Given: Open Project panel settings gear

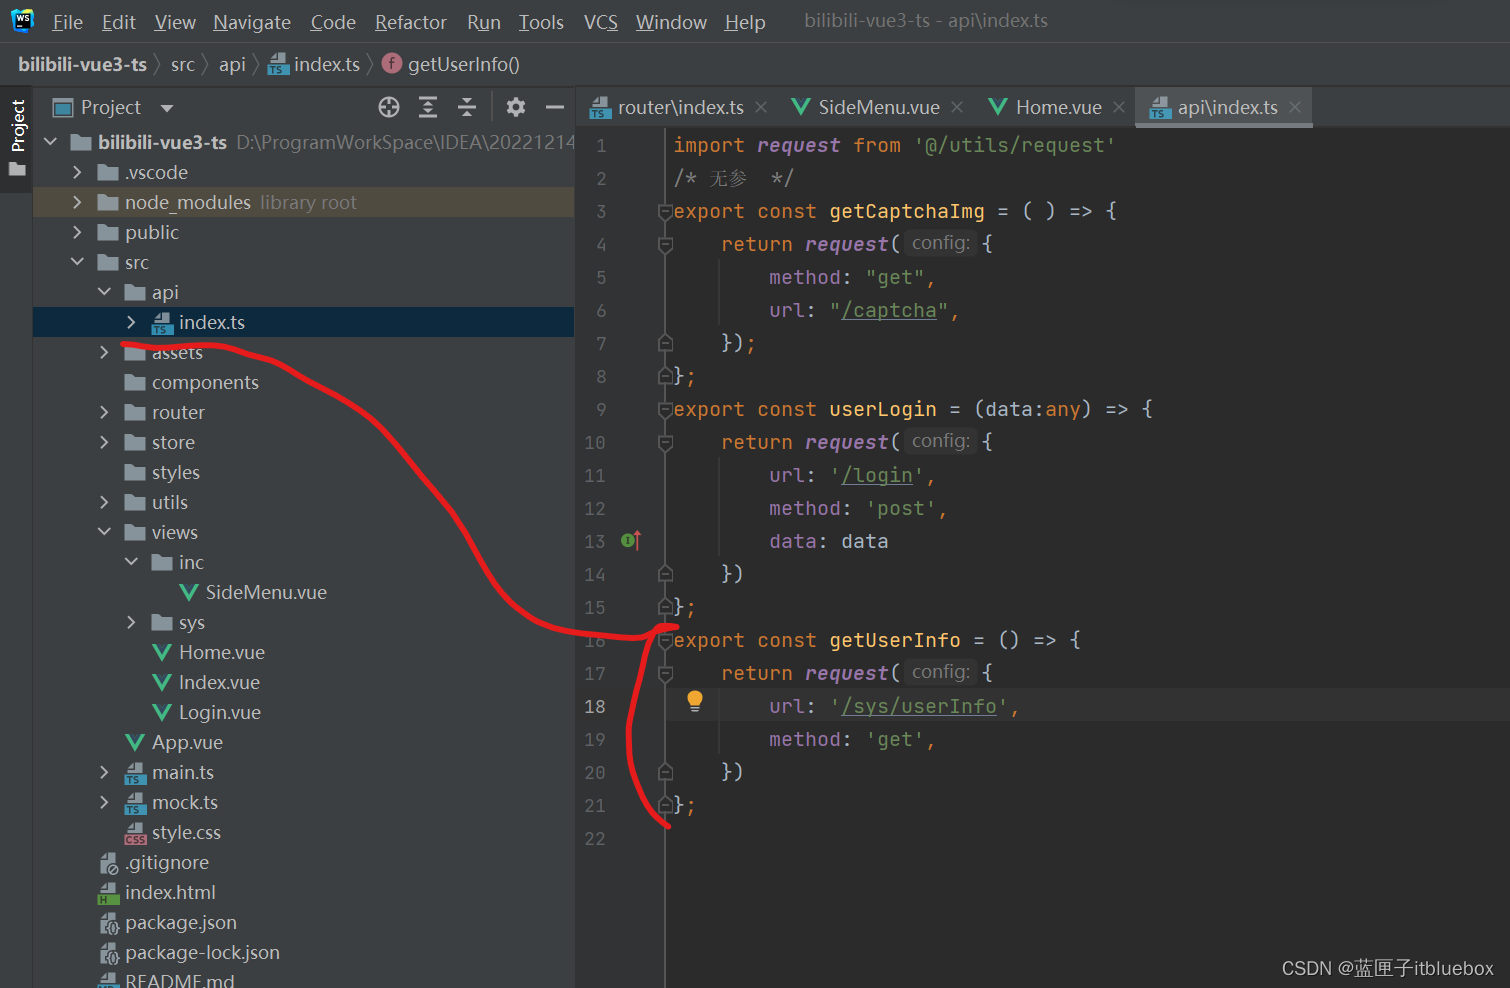Looking at the screenshot, I should click(x=516, y=107).
